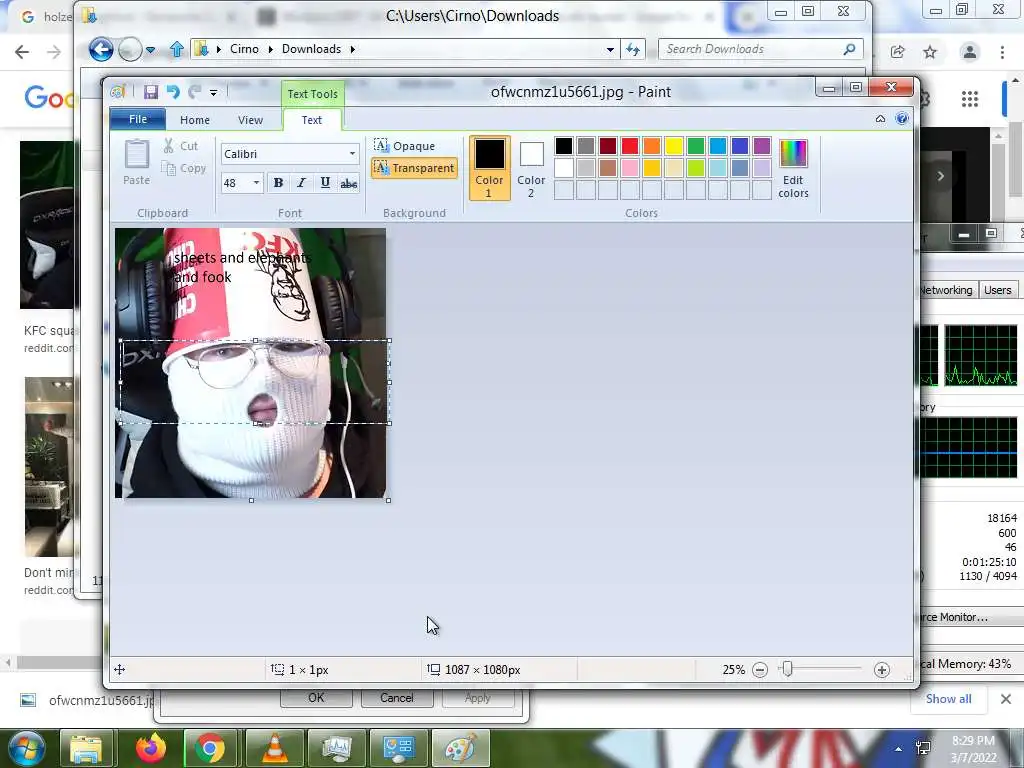Click Chrome share page icon
Viewport: 1024px width, 768px height.
[x=897, y=52]
